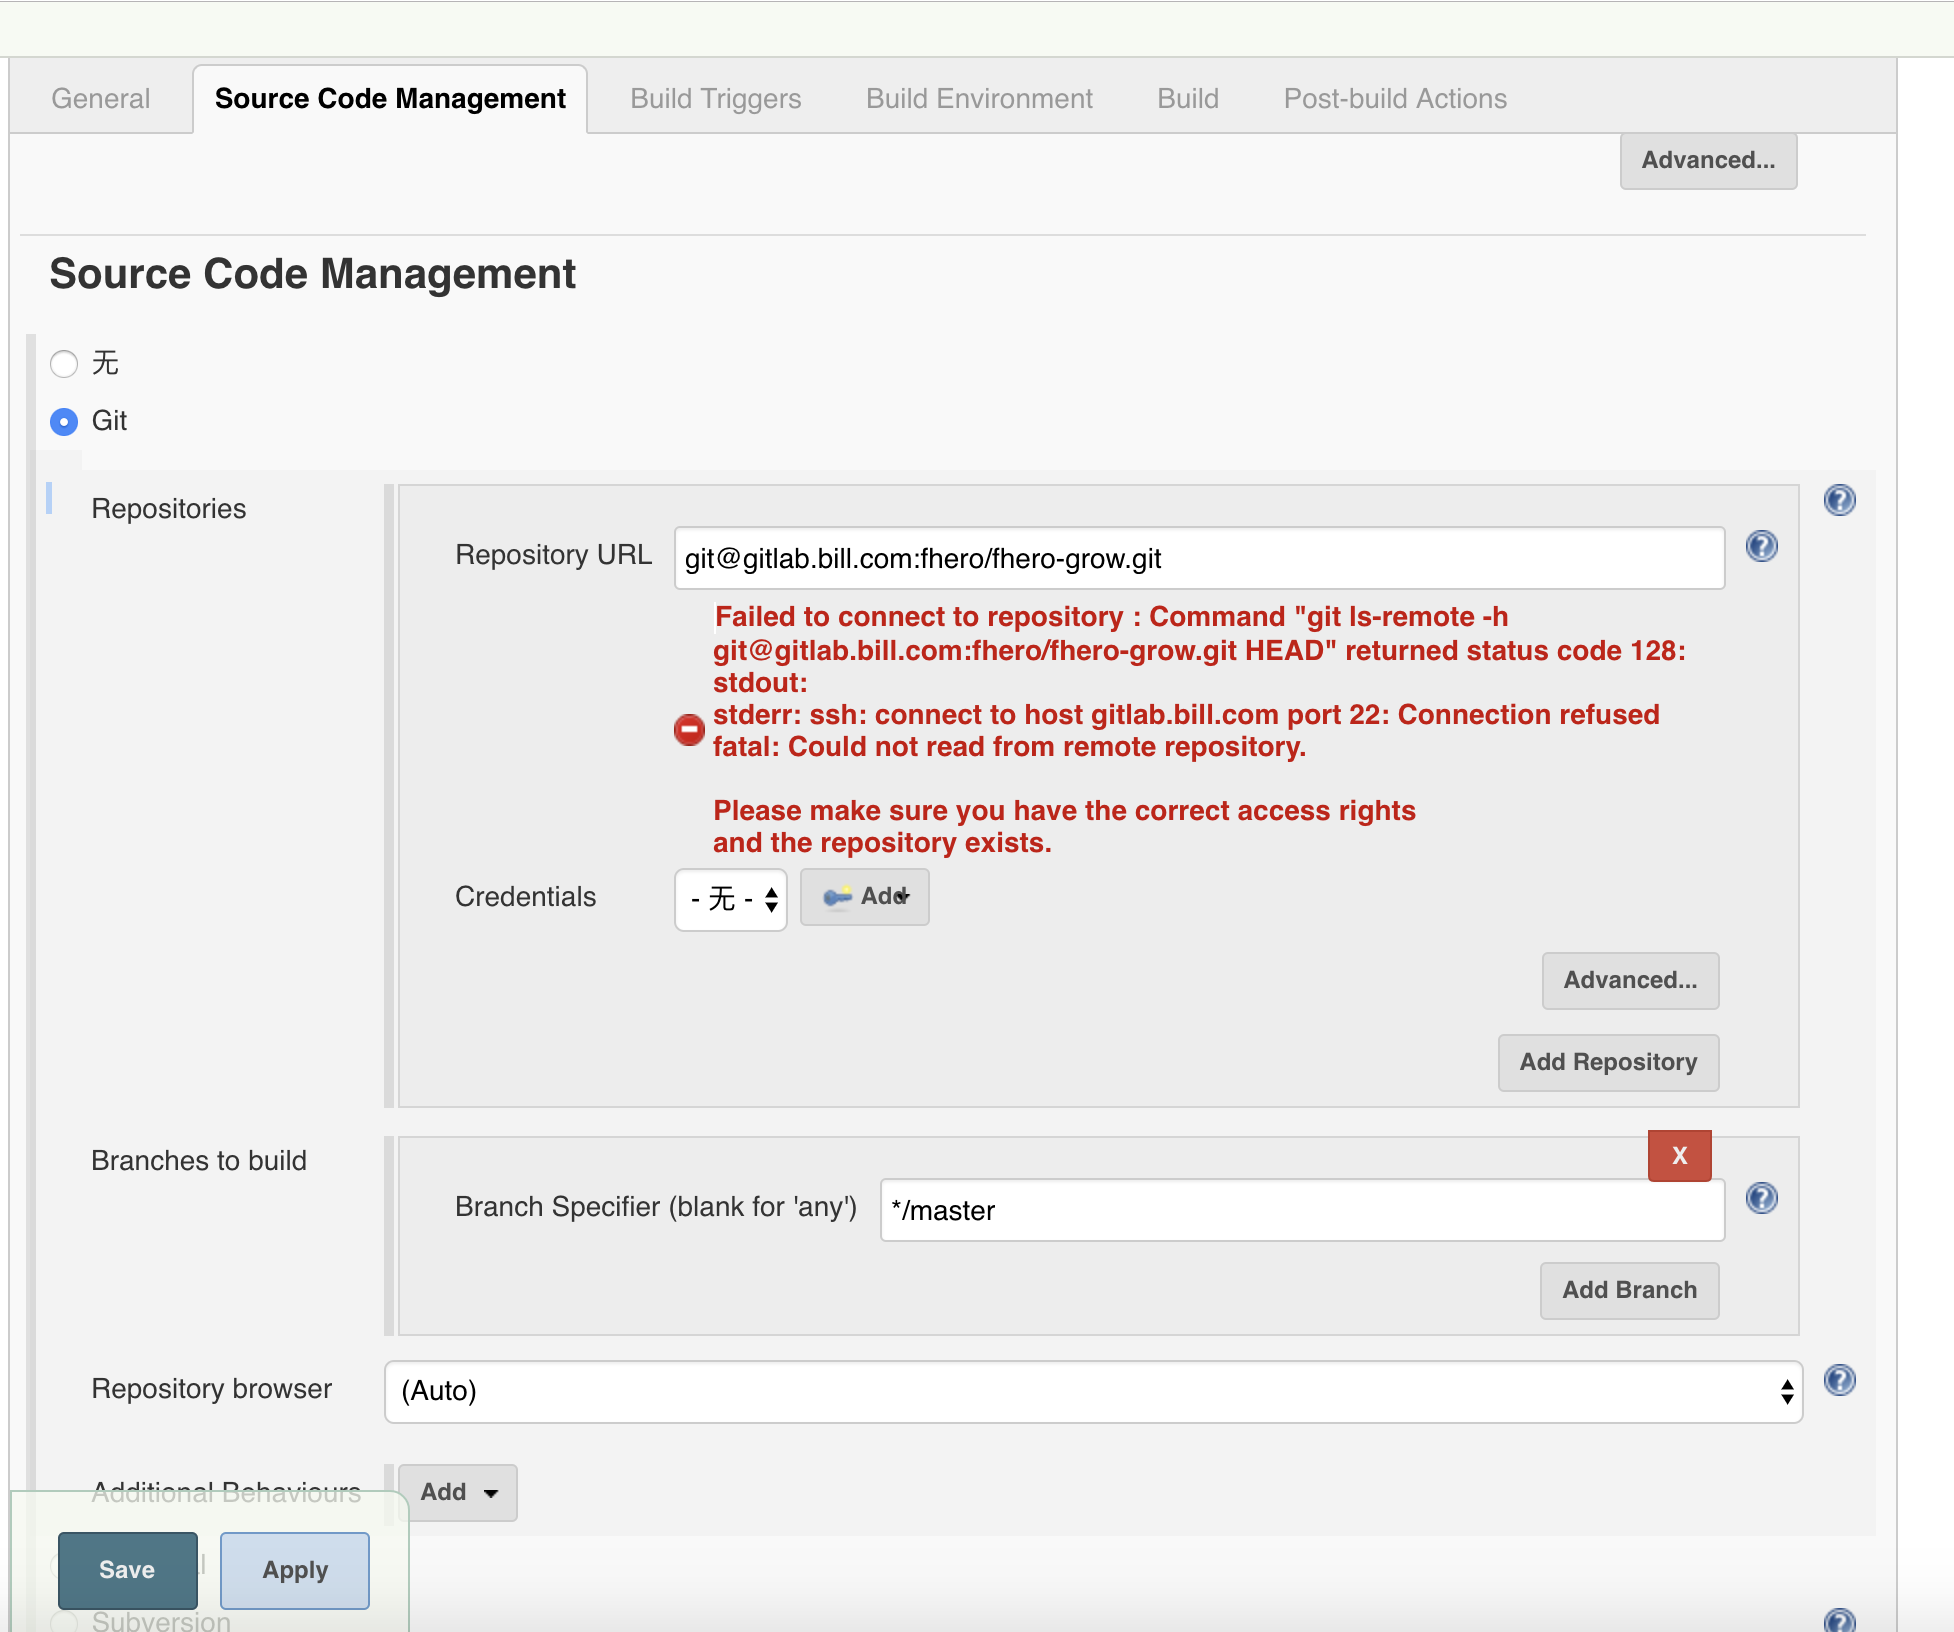Click the Add Repository button
Screen dimensions: 1954x1632
click(x=1607, y=1062)
